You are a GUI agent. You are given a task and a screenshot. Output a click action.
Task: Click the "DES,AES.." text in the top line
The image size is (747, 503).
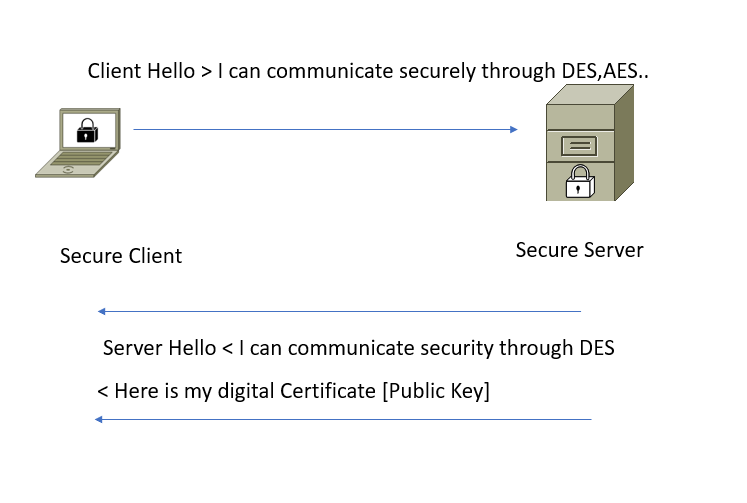point(605,71)
